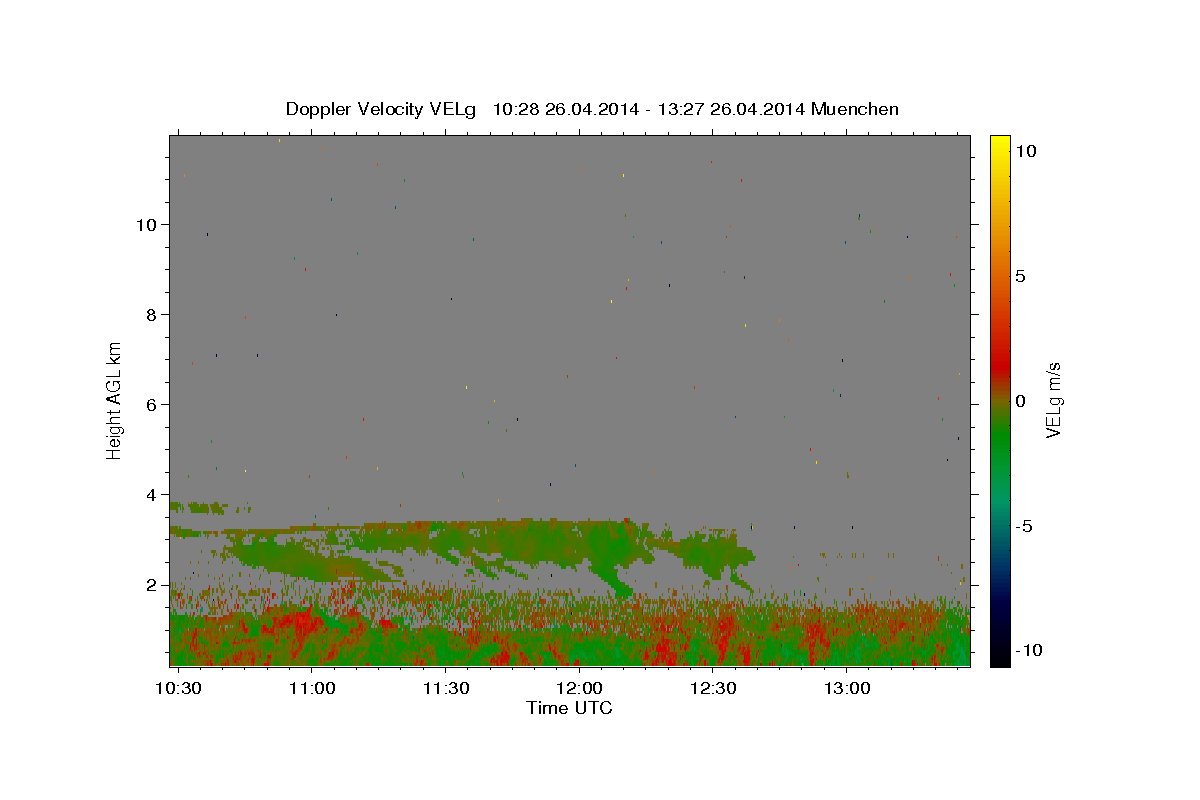Click the 'Muenchen' location in the title
Viewport: 1200px width, 800px height.
[x=855, y=109]
